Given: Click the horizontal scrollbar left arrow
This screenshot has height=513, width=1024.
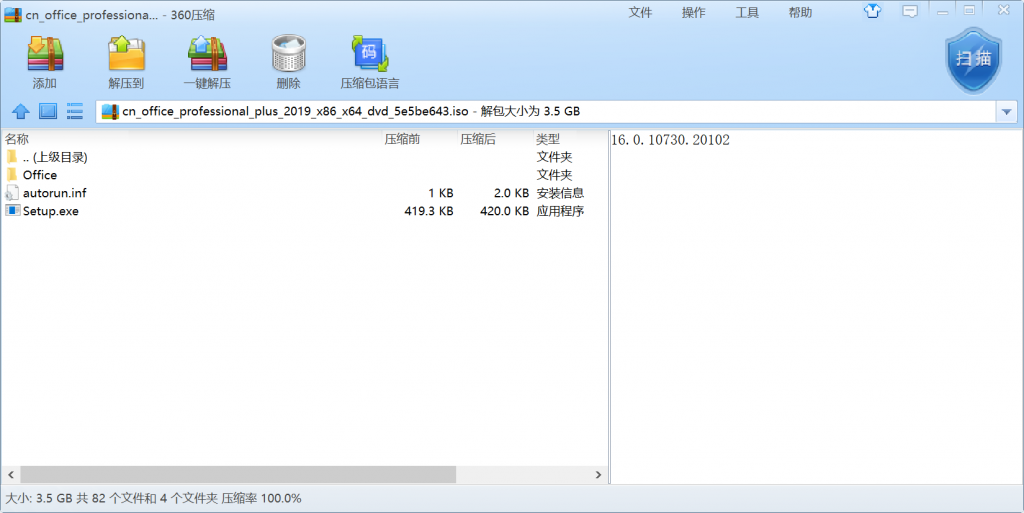Looking at the screenshot, I should (10, 474).
